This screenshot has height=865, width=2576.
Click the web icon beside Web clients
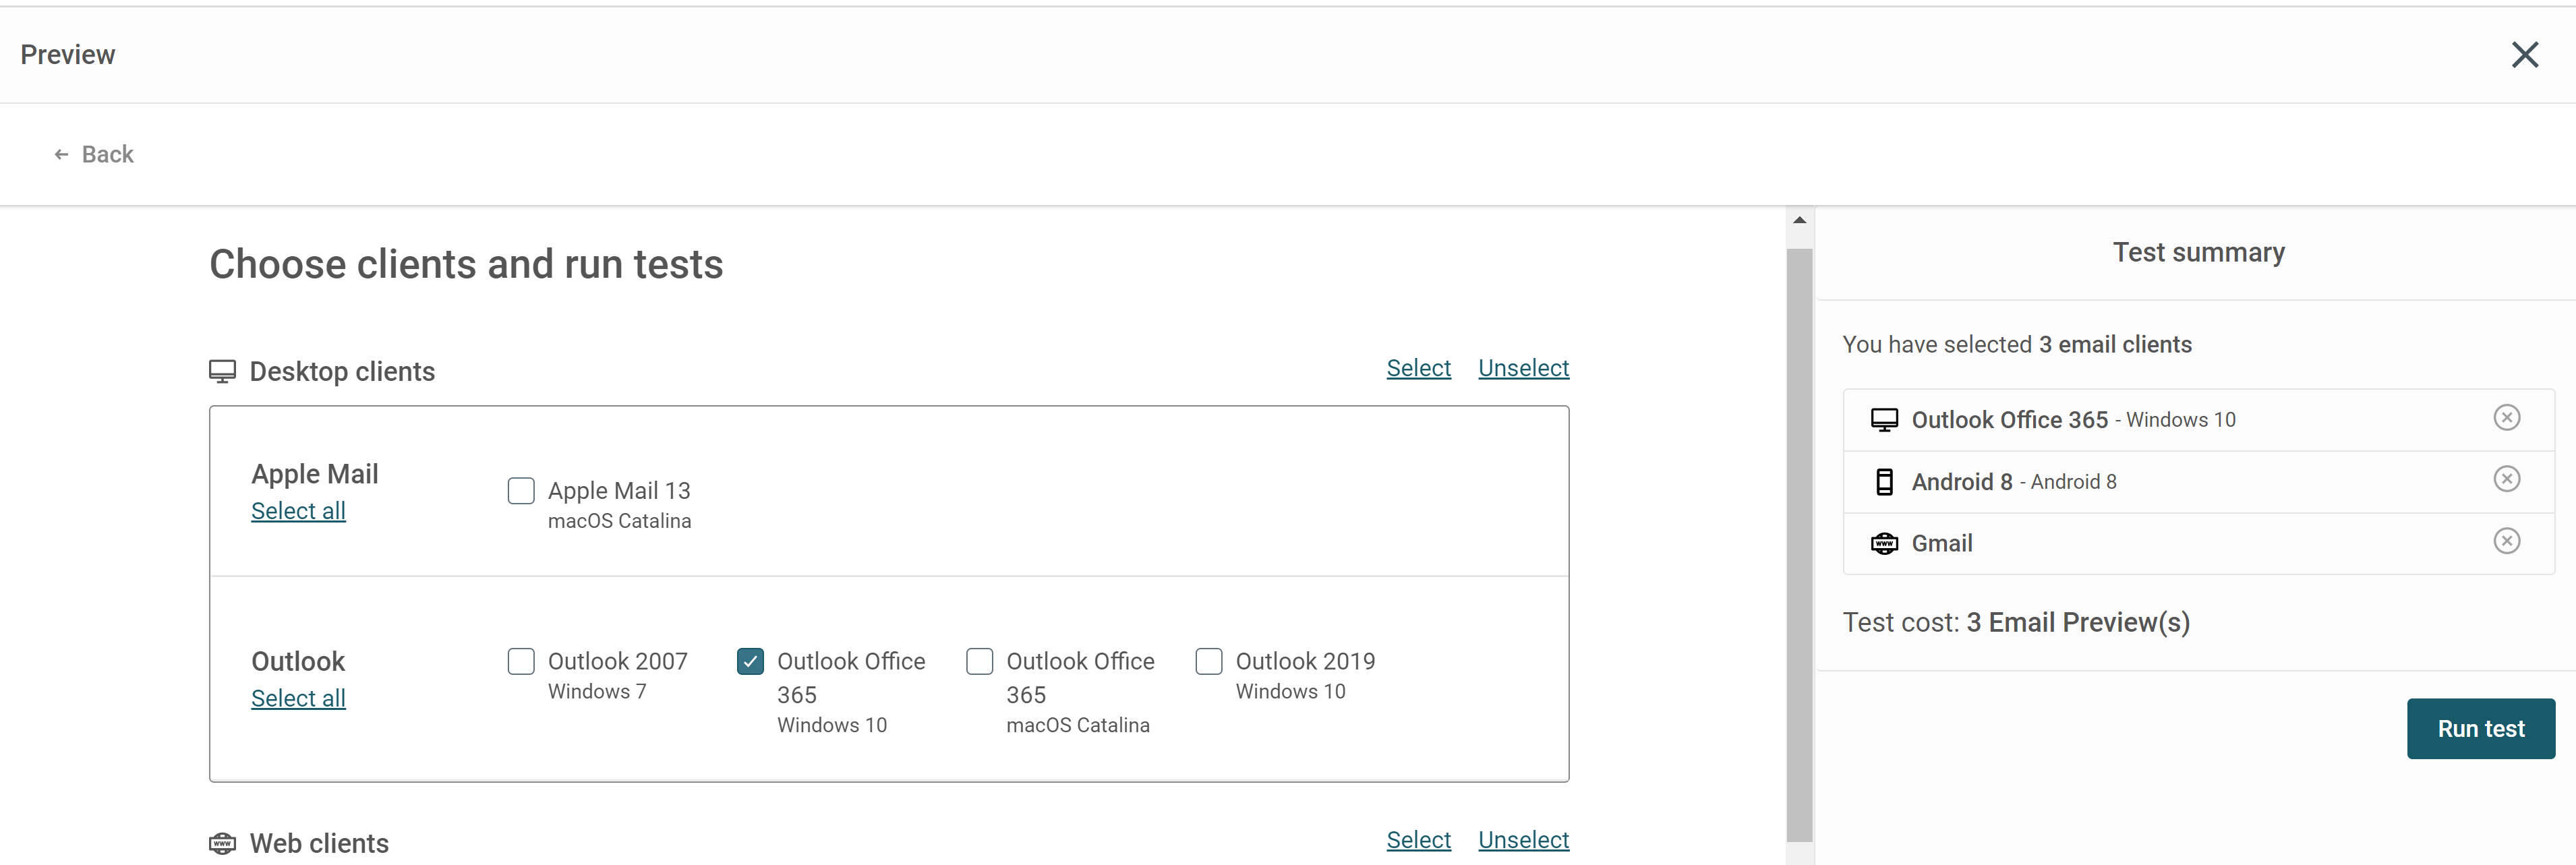coord(222,843)
